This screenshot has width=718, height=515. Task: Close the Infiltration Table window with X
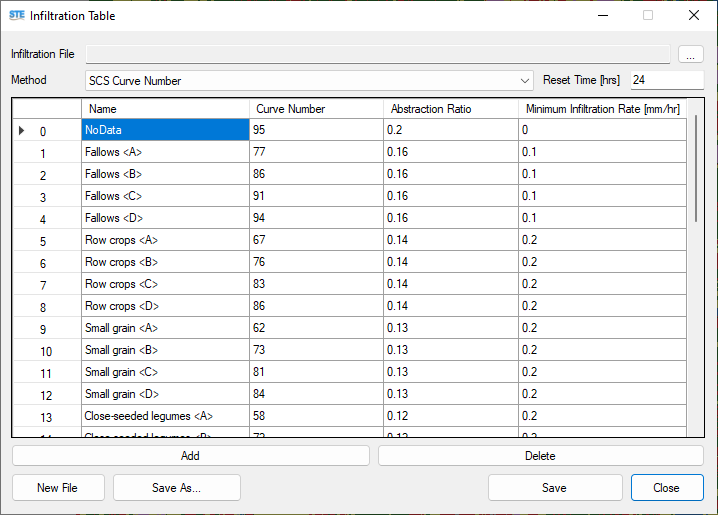(x=694, y=16)
